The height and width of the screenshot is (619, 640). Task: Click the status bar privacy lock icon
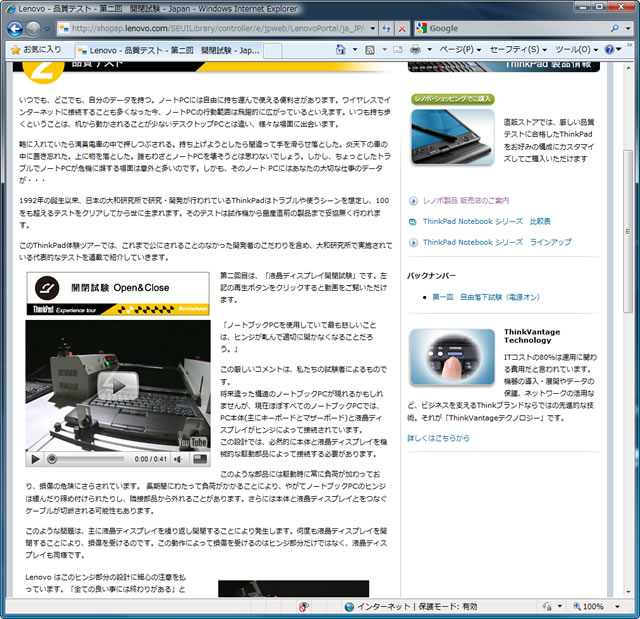pos(547,607)
